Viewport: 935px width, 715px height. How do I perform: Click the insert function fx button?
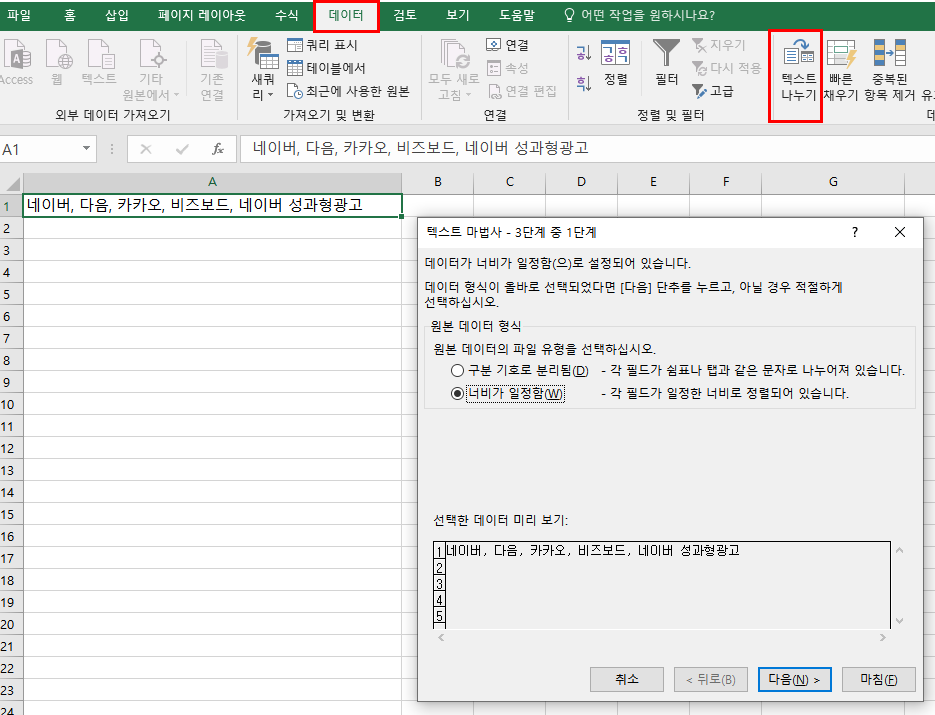pos(218,149)
